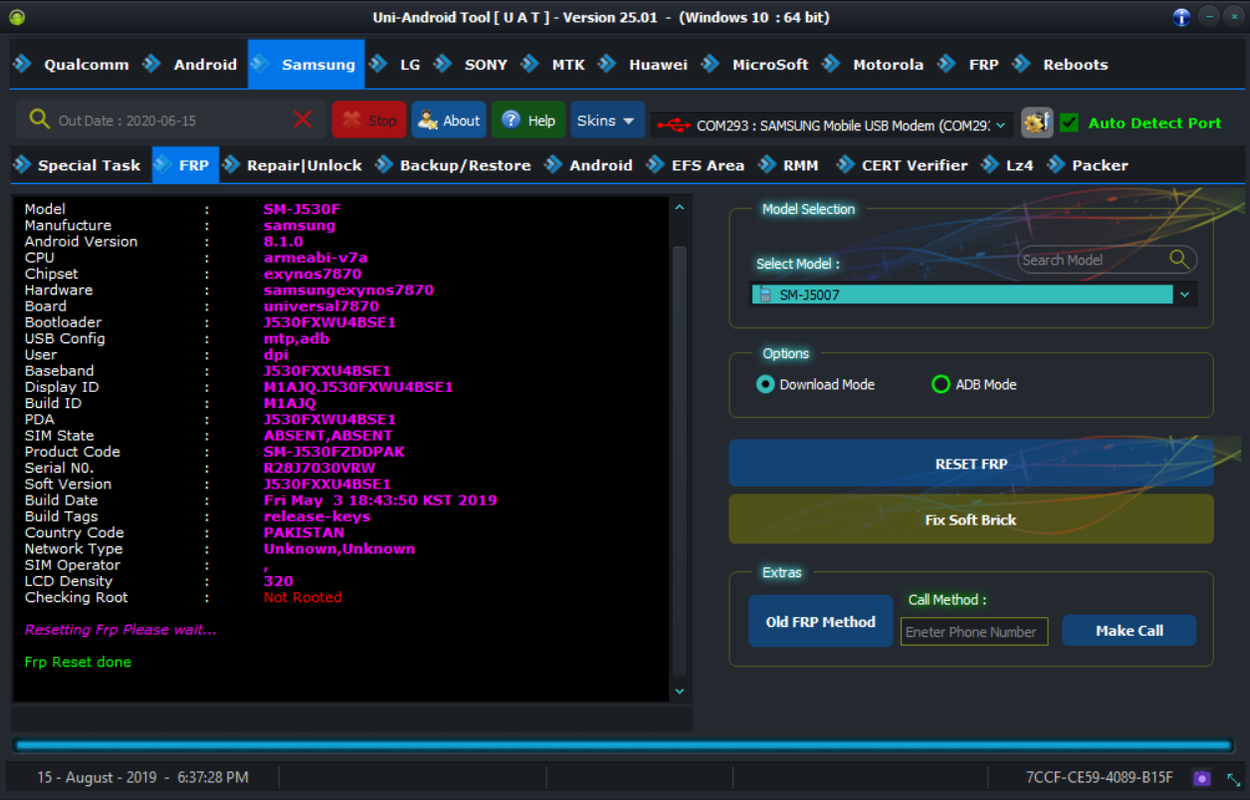The image size is (1250, 800).
Task: Click the phone icon next to SM-J5007
Action: pos(766,295)
